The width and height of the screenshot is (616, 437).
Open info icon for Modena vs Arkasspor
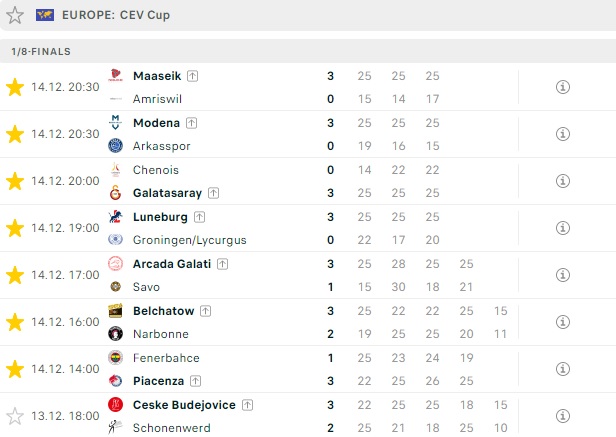pos(563,134)
